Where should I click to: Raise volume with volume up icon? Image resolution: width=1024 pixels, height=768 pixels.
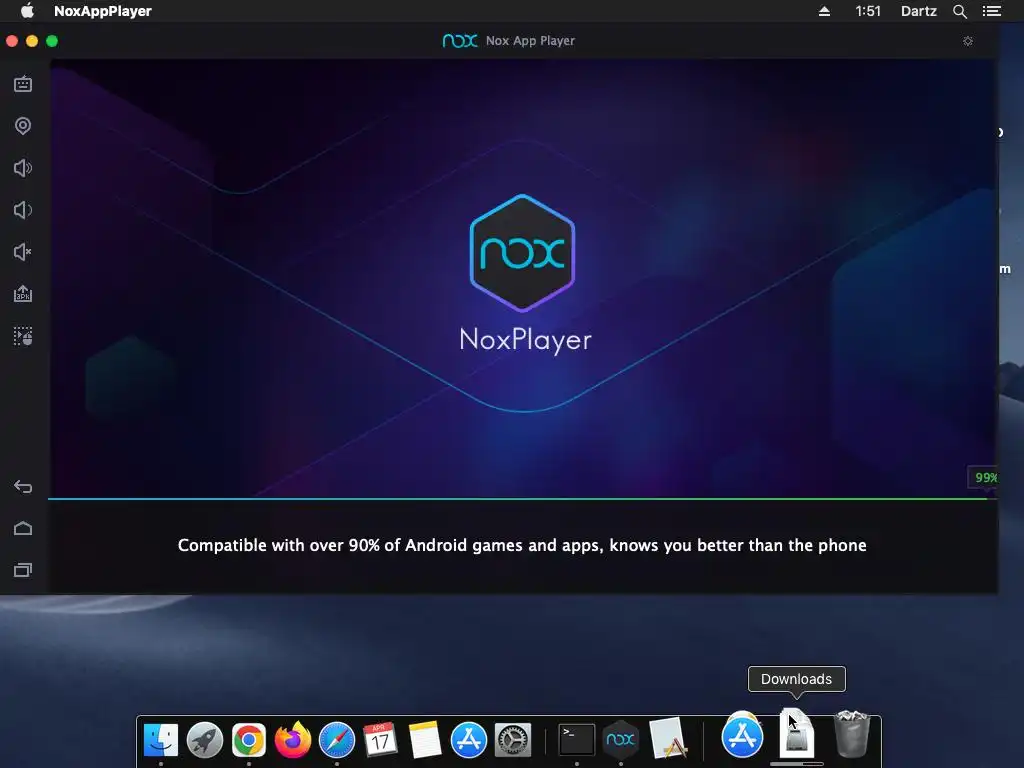coord(23,168)
